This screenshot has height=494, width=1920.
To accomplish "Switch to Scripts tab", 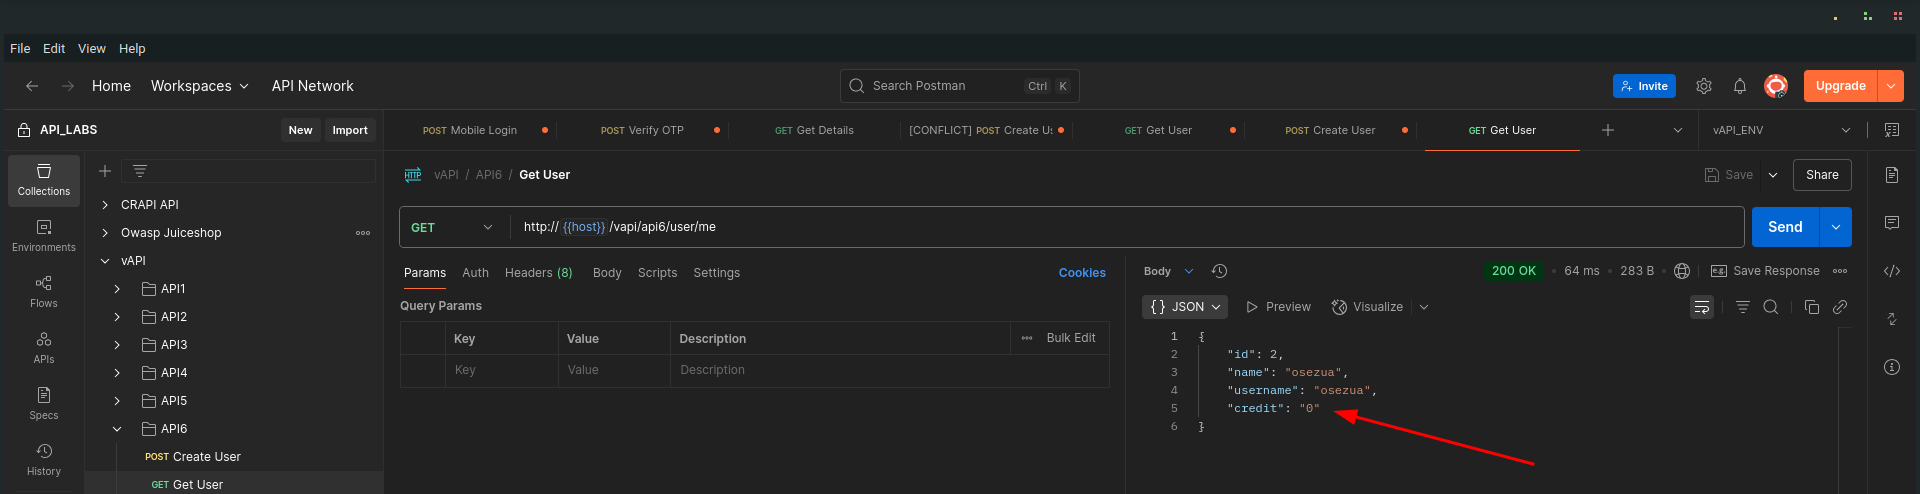I will click(657, 273).
